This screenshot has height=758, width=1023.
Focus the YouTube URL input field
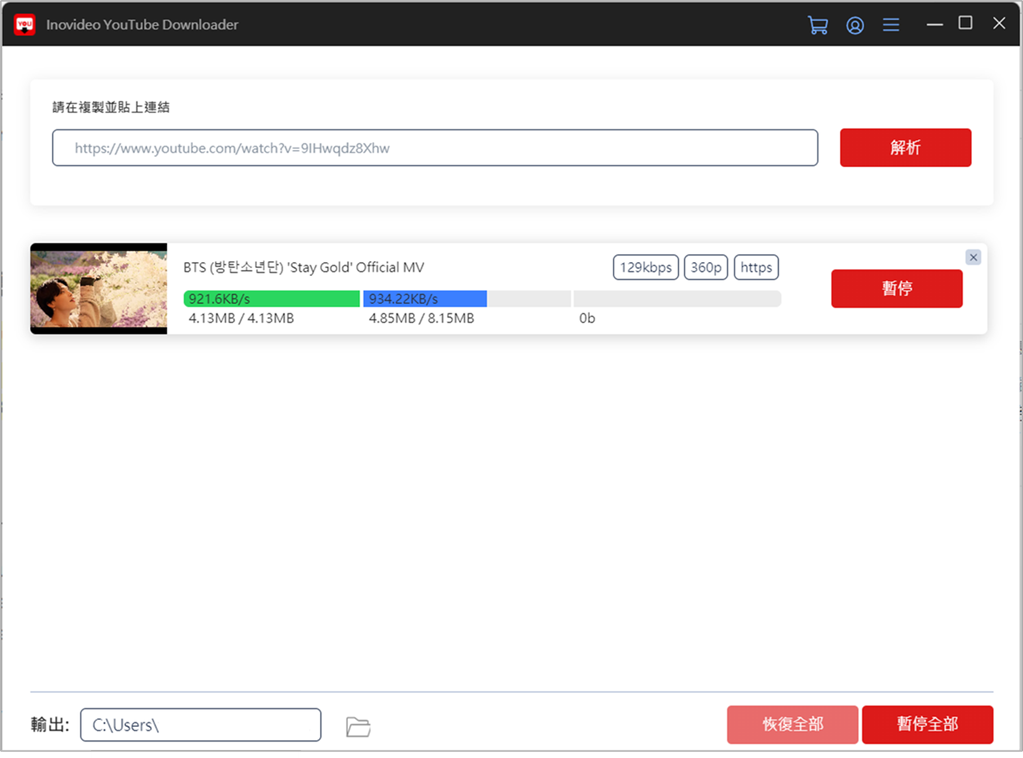pos(435,147)
